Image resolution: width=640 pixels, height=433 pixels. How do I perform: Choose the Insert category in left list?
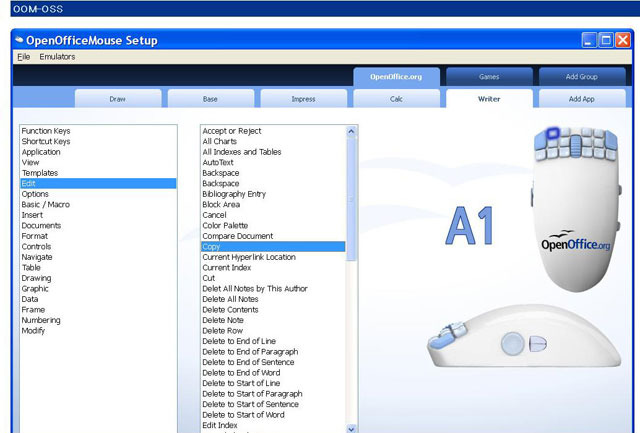33,215
